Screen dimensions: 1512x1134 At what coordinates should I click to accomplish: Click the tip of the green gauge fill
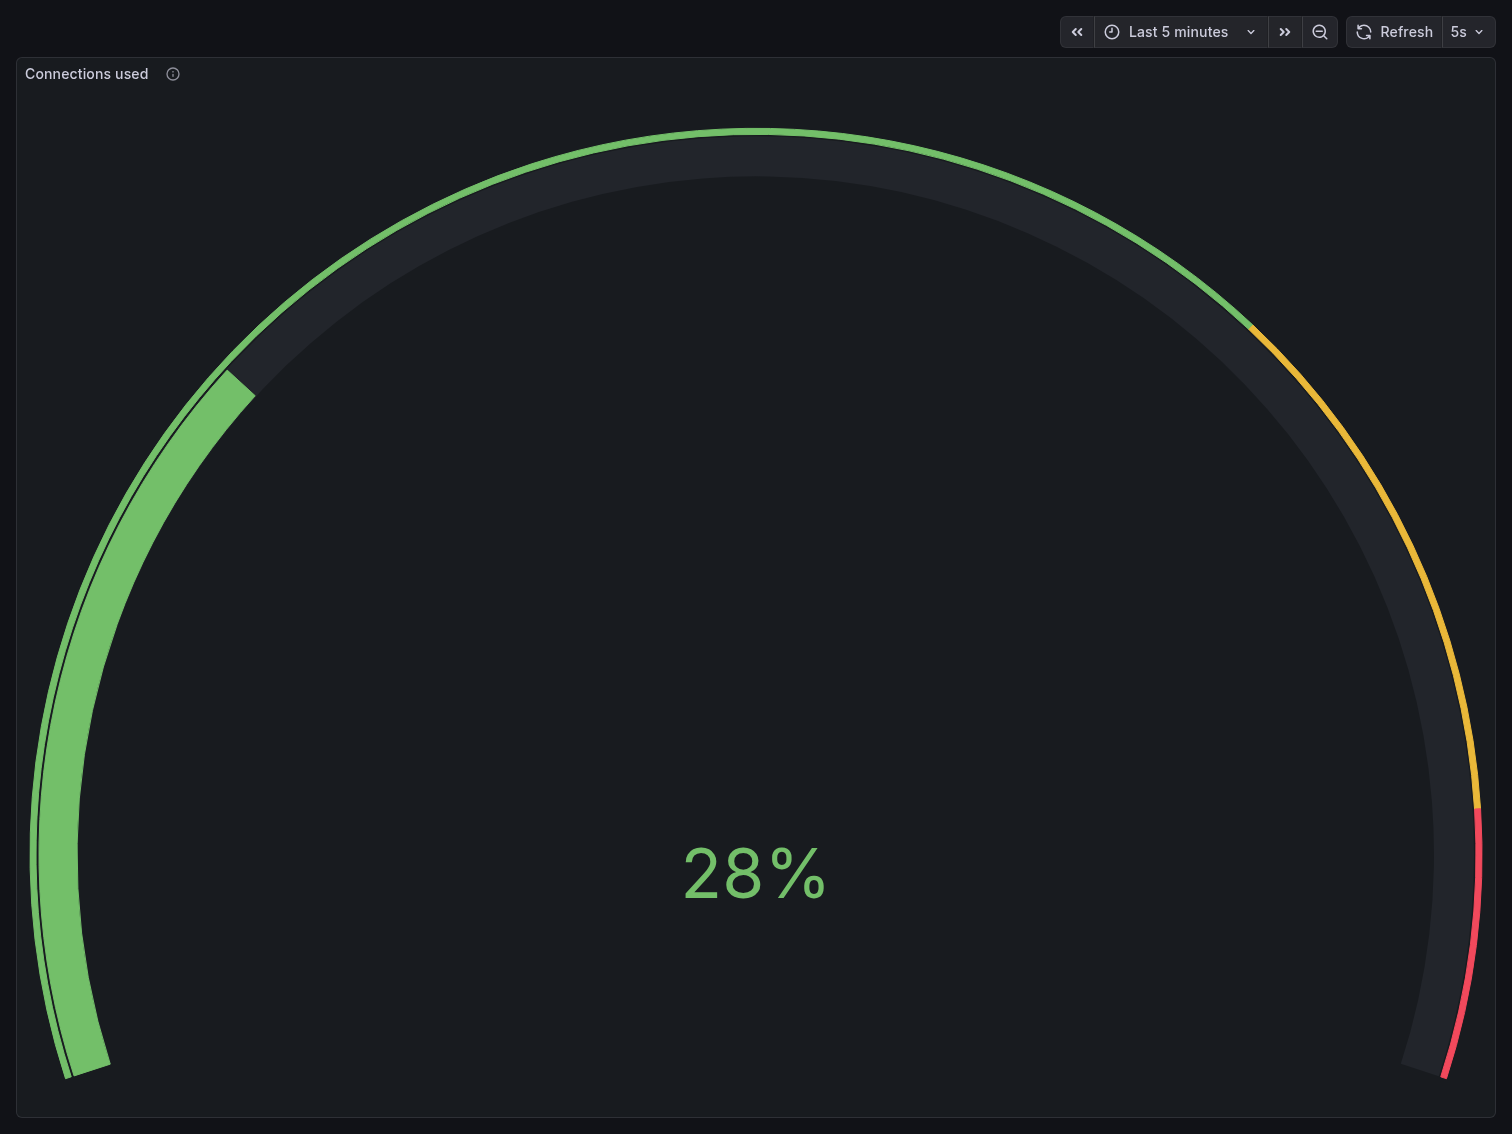[238, 383]
